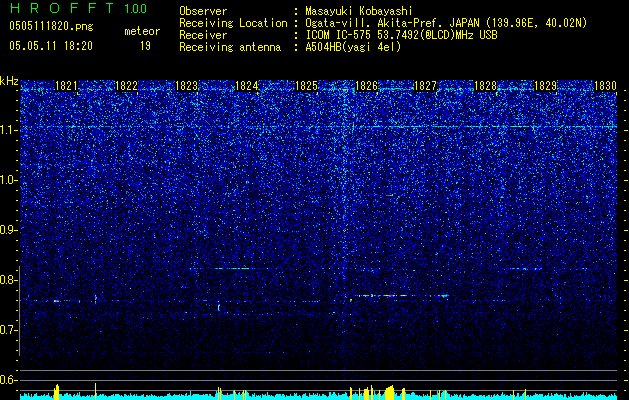Click the wide yellow signal peak below 1826-1827
The image size is (629, 400).
pos(390,392)
